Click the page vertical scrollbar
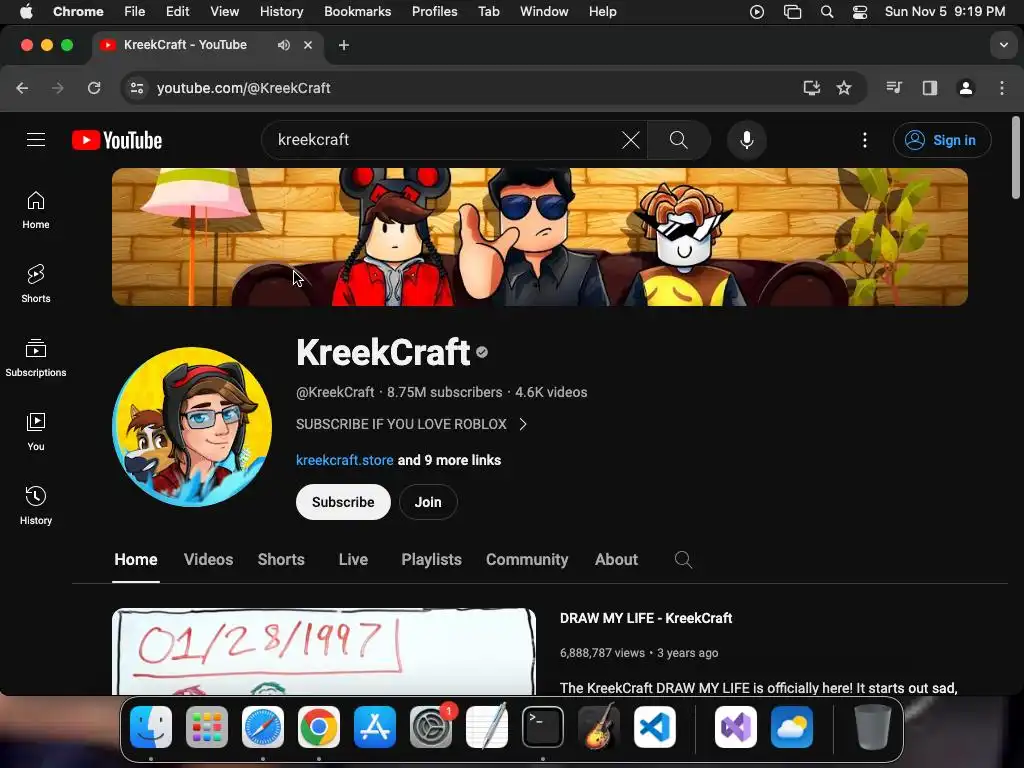1024x768 pixels. [x=1016, y=157]
